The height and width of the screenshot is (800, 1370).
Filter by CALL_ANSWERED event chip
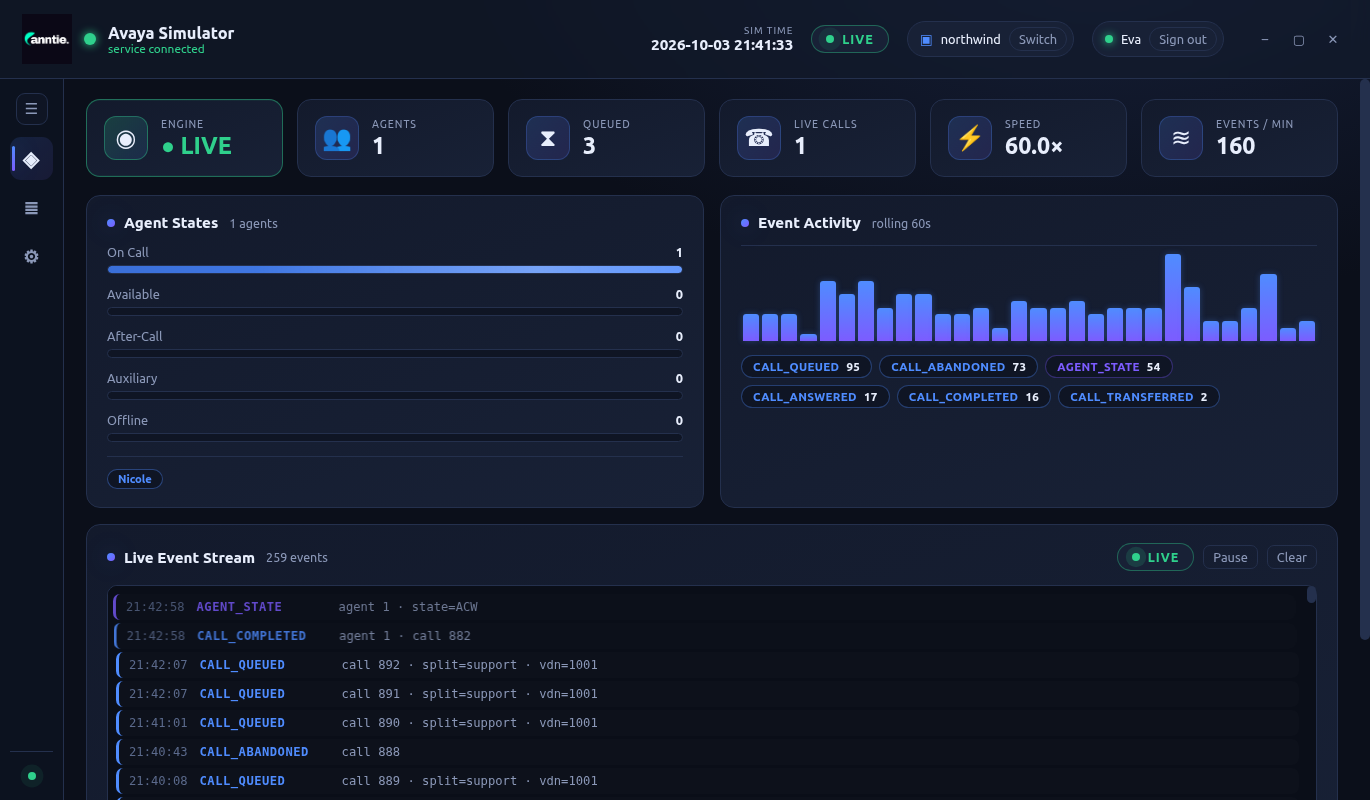point(815,397)
